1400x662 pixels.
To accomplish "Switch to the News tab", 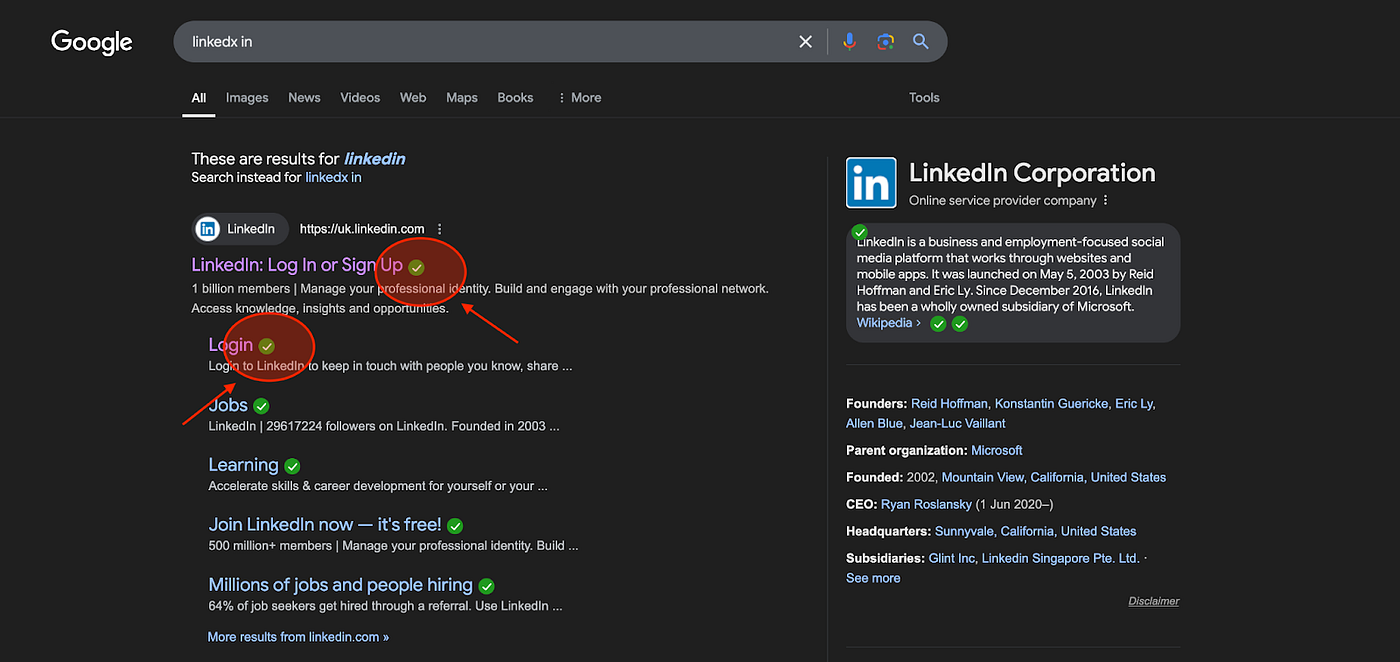I will tap(304, 98).
